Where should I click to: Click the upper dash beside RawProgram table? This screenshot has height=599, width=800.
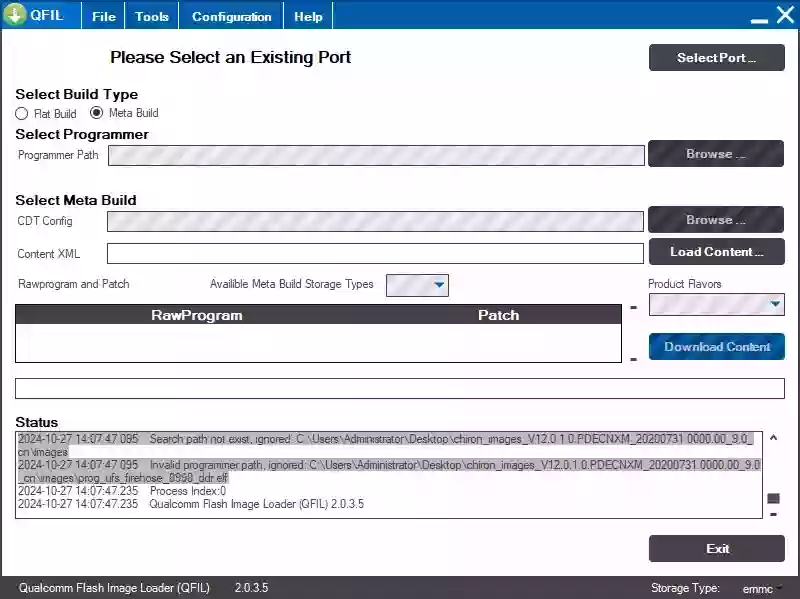point(633,308)
